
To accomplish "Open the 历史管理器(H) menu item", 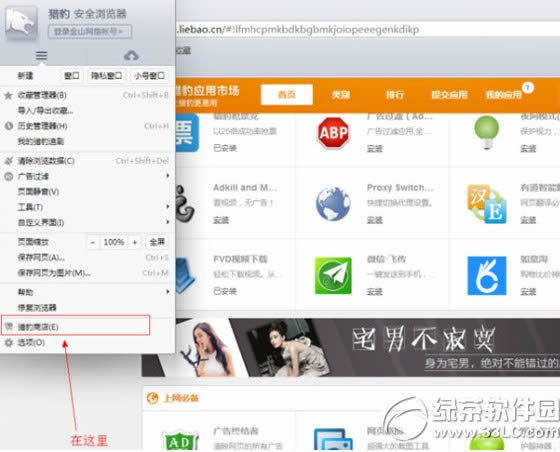I will pyautogui.click(x=88, y=126).
